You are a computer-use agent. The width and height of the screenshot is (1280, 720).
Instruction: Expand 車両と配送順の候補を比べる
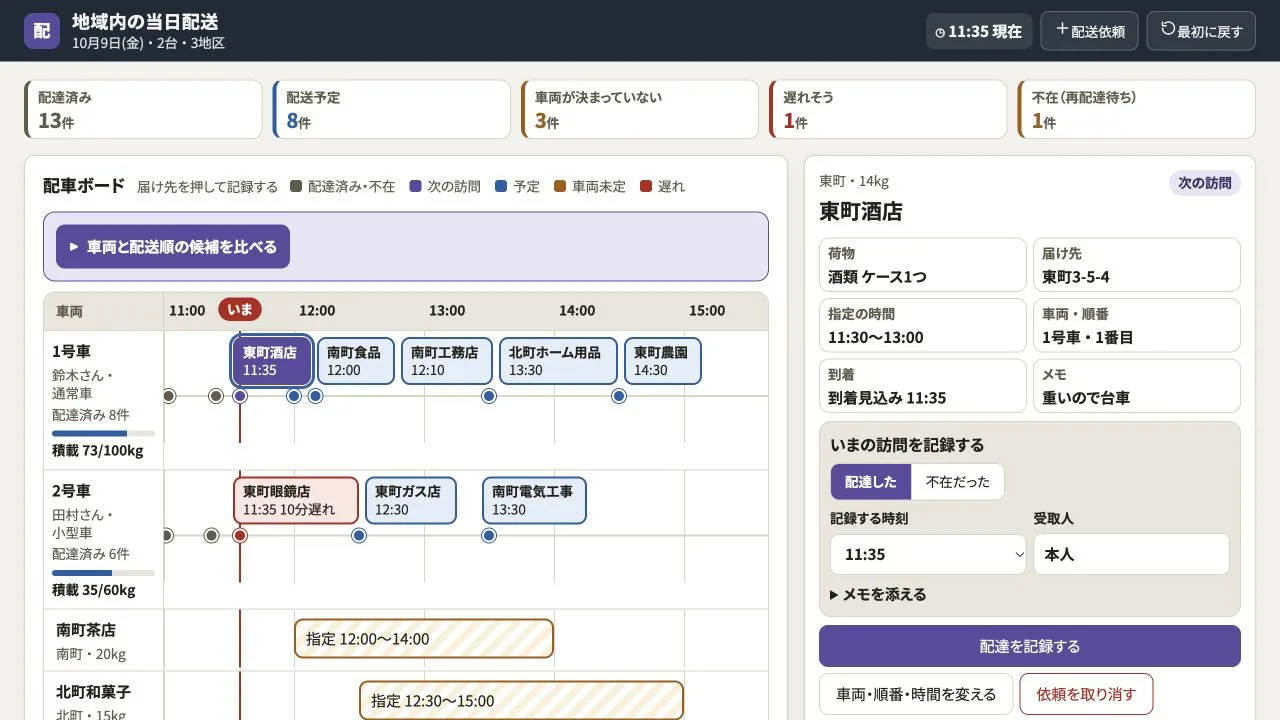(173, 246)
